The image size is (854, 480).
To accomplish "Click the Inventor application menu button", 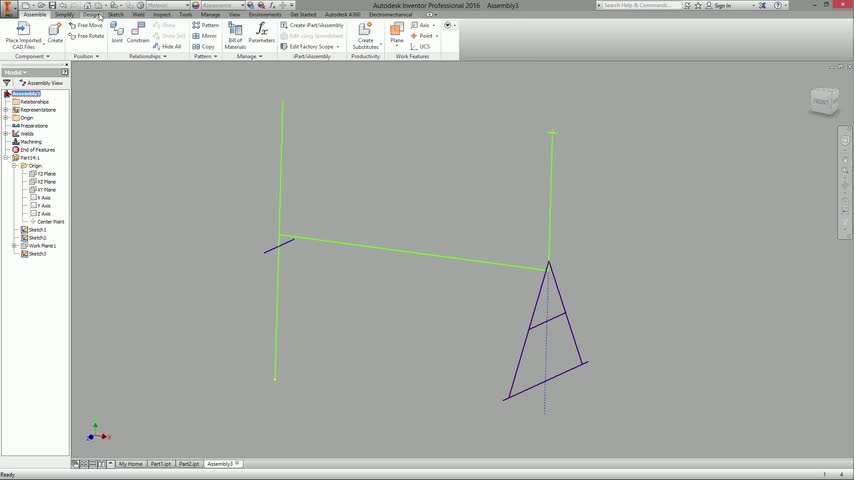I will click(x=8, y=8).
